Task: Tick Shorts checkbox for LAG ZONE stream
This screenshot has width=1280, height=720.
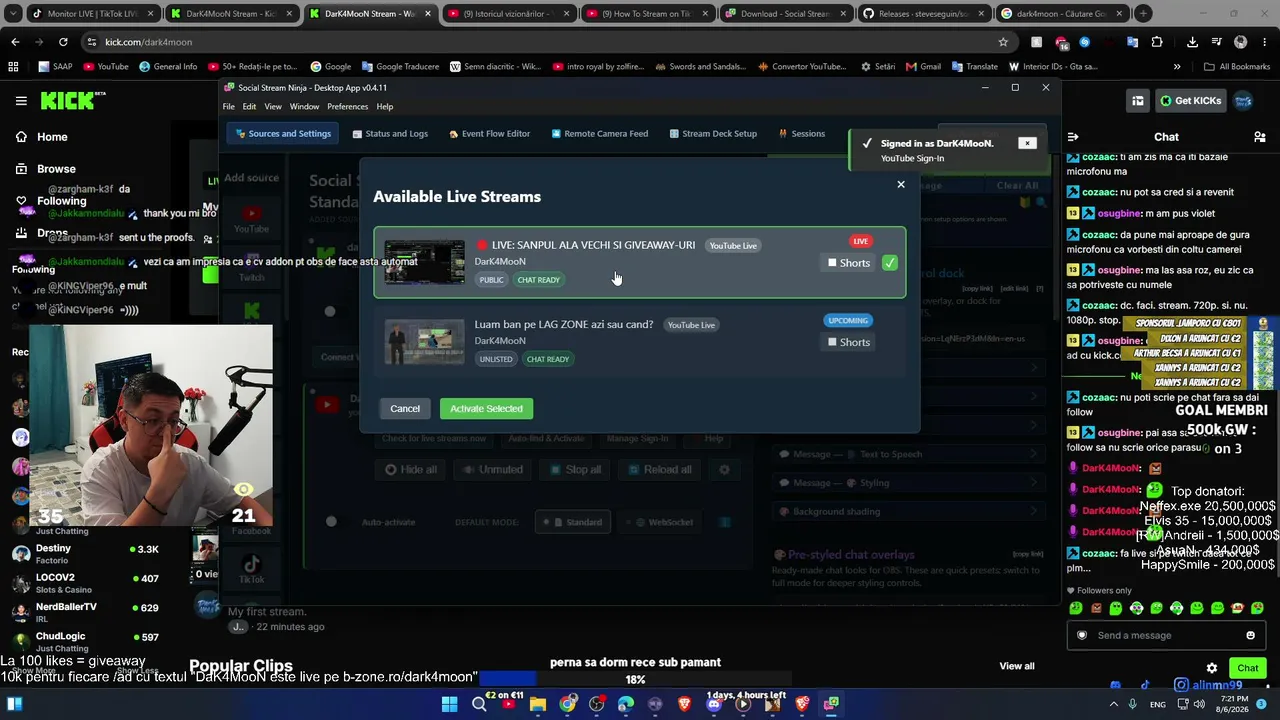Action: 832,342
